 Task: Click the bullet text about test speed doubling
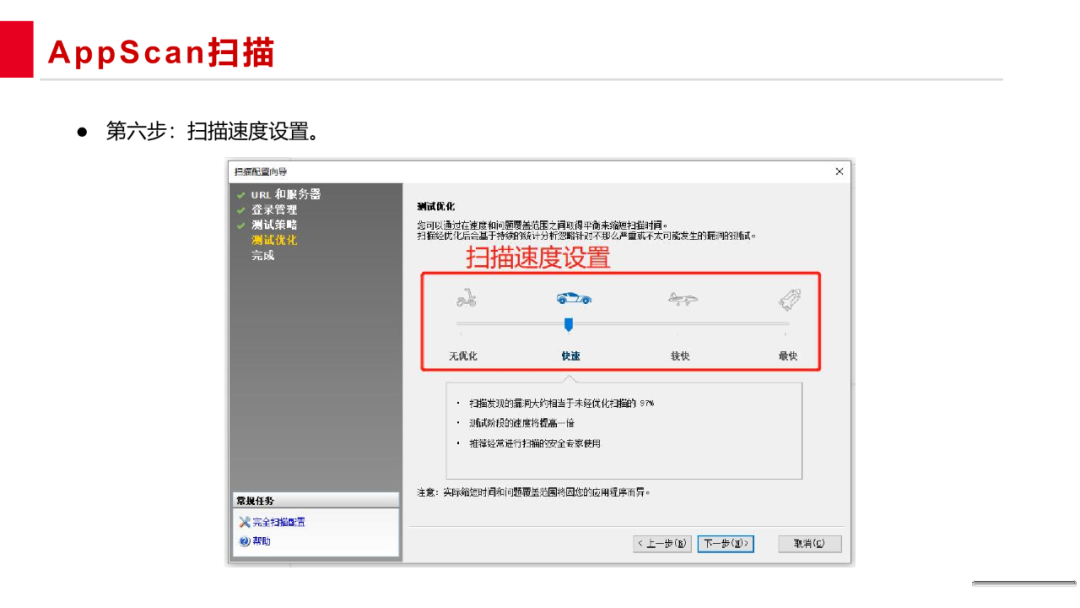pos(521,423)
